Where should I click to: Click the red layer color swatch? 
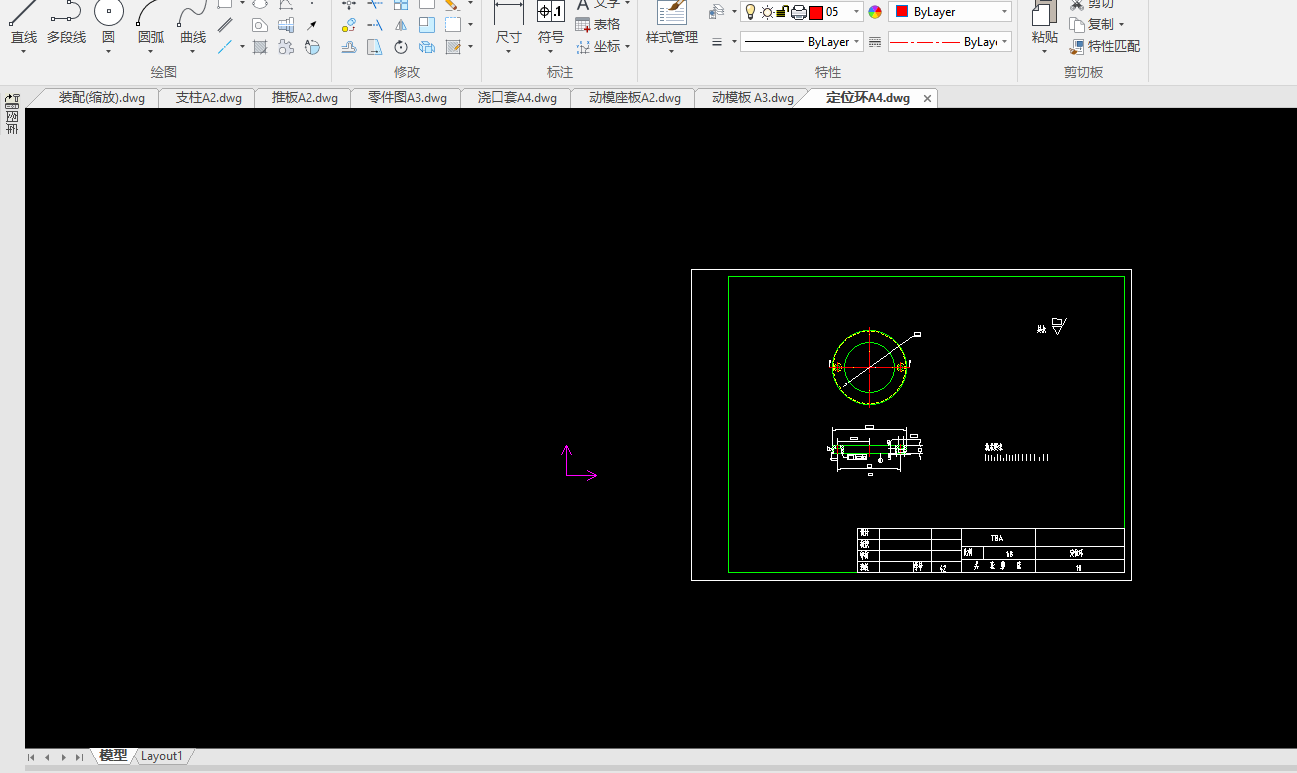[816, 12]
